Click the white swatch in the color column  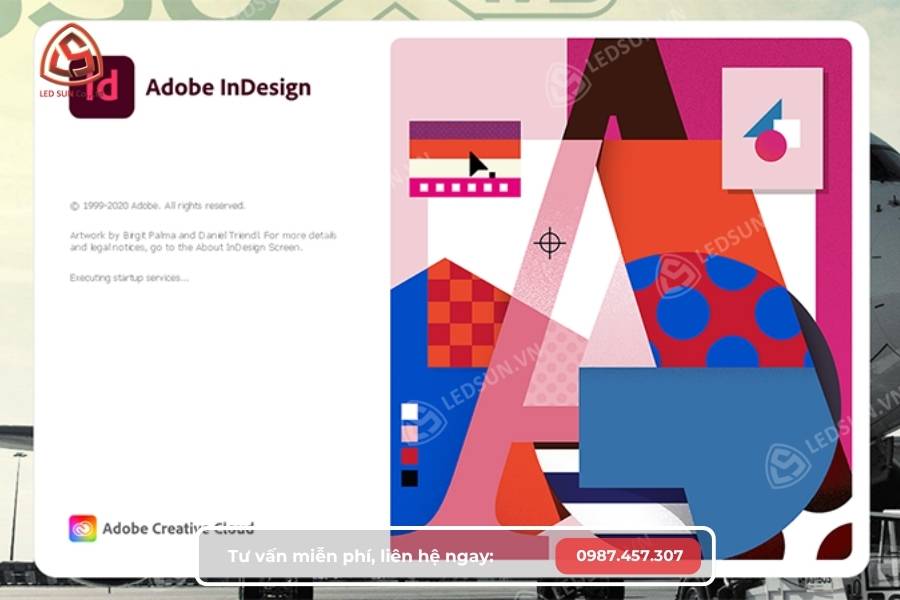click(x=407, y=410)
